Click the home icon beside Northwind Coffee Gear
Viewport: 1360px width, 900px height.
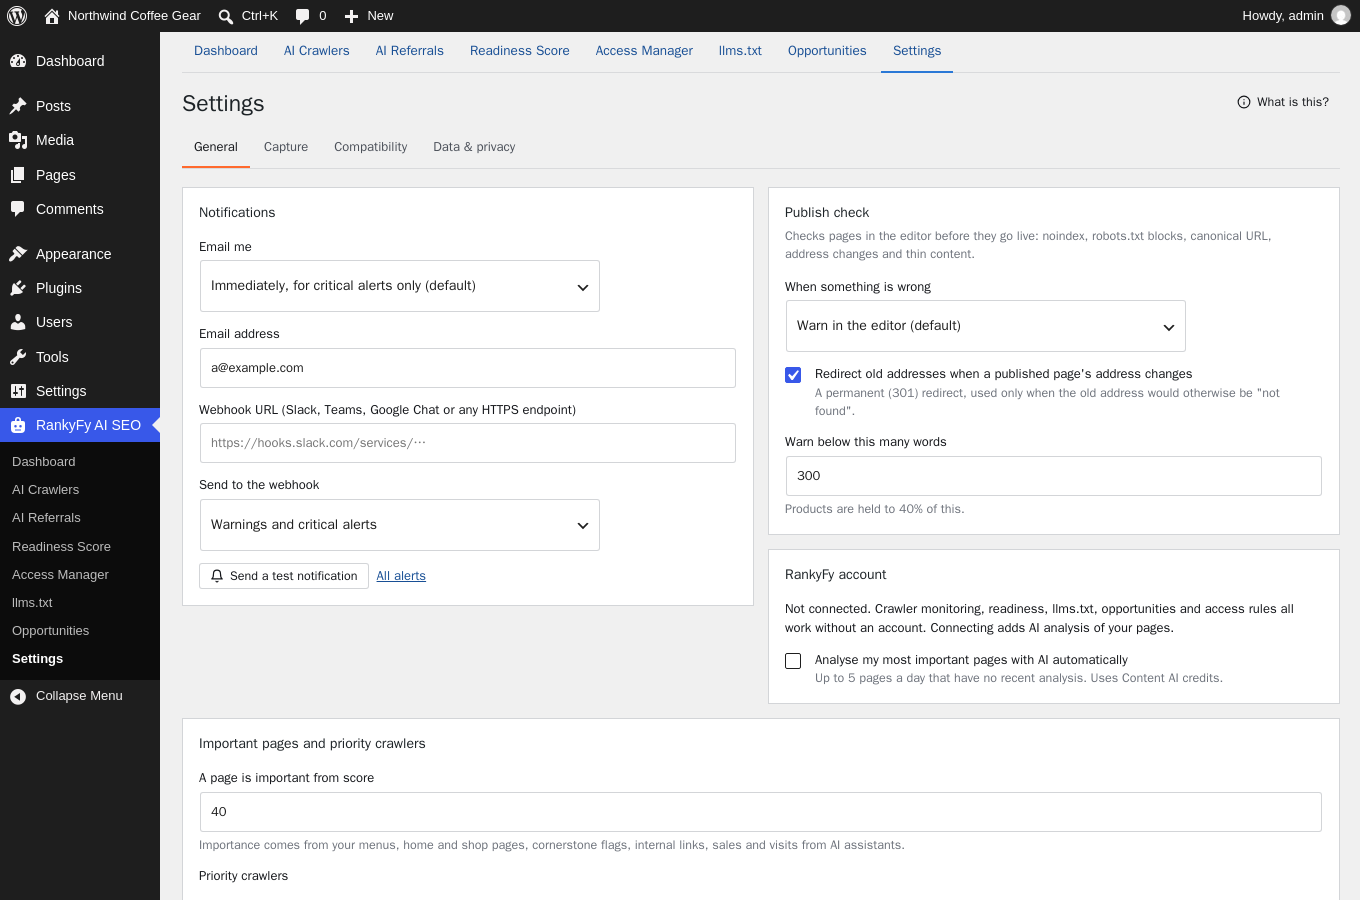click(x=52, y=16)
